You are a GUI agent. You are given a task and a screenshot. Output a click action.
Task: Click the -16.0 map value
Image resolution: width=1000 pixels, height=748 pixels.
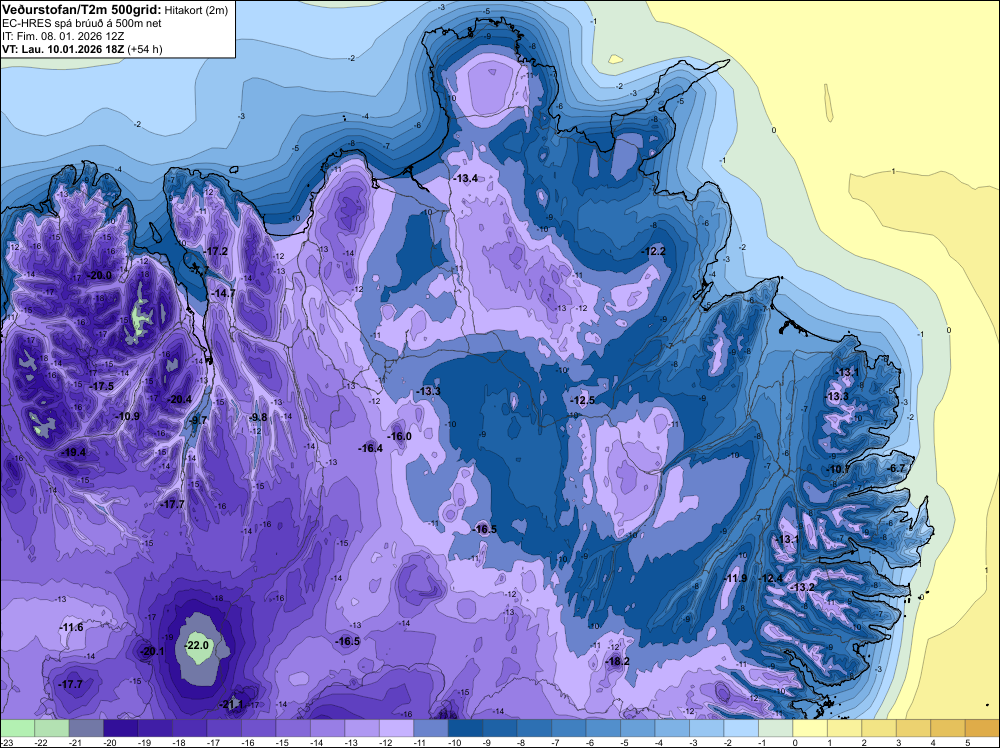(x=399, y=436)
